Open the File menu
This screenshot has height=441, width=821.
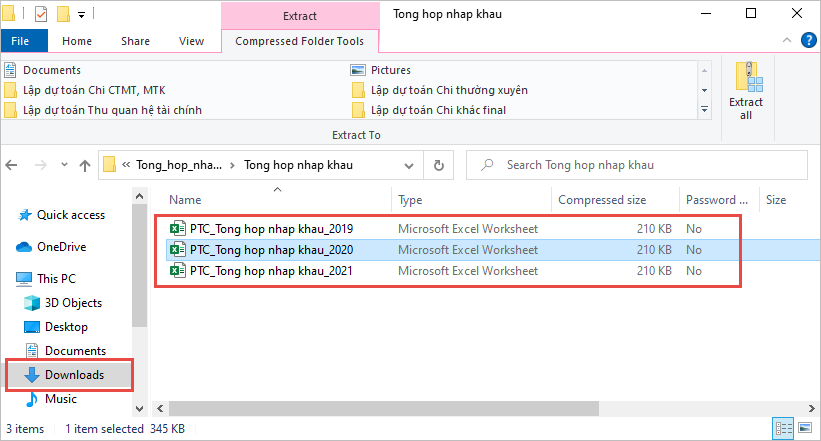(22, 41)
